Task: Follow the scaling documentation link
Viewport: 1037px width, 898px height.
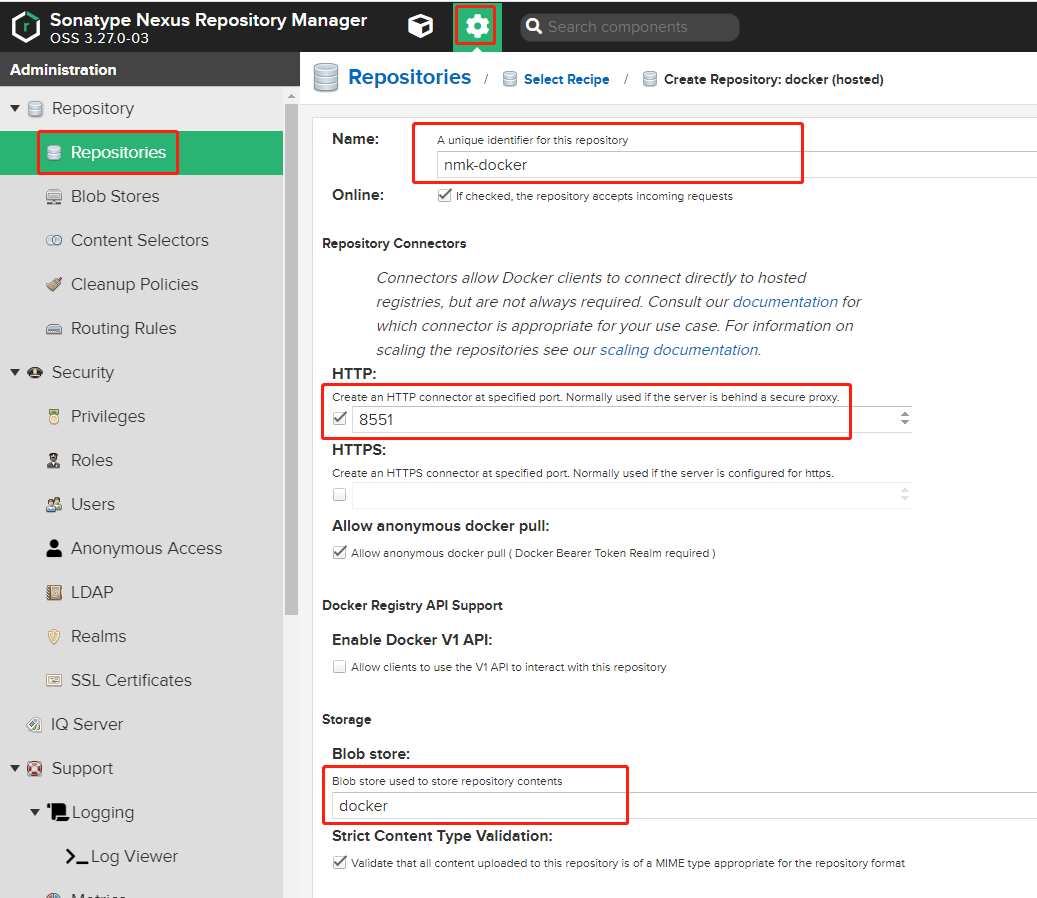Action: click(x=678, y=350)
